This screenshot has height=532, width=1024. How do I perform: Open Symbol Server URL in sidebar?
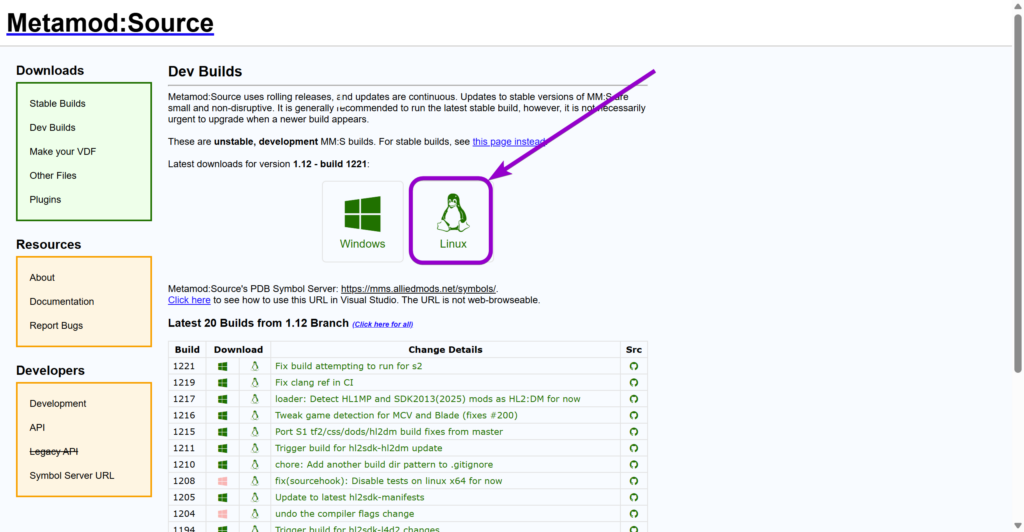pyautogui.click(x=72, y=476)
